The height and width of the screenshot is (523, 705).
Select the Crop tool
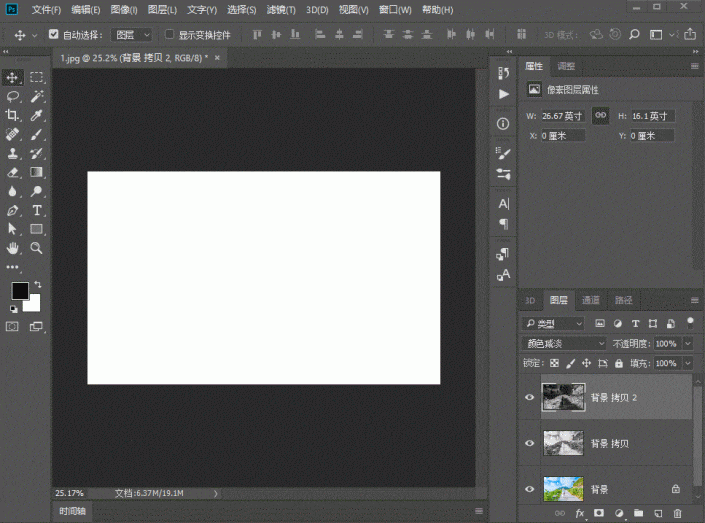click(x=13, y=115)
